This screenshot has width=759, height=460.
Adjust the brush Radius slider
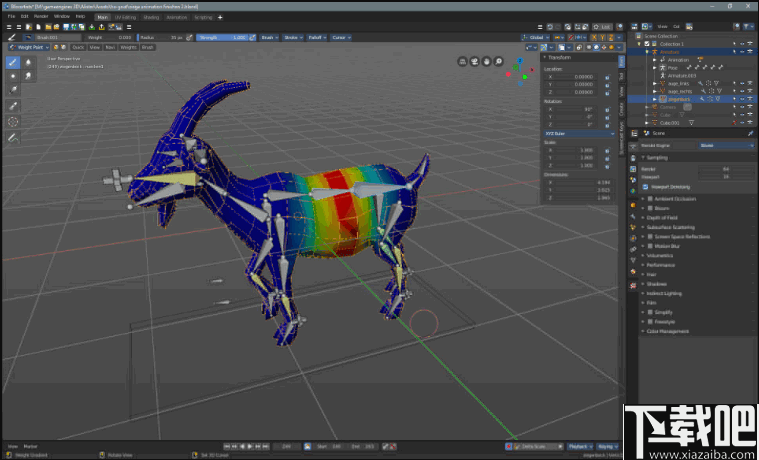coord(161,37)
